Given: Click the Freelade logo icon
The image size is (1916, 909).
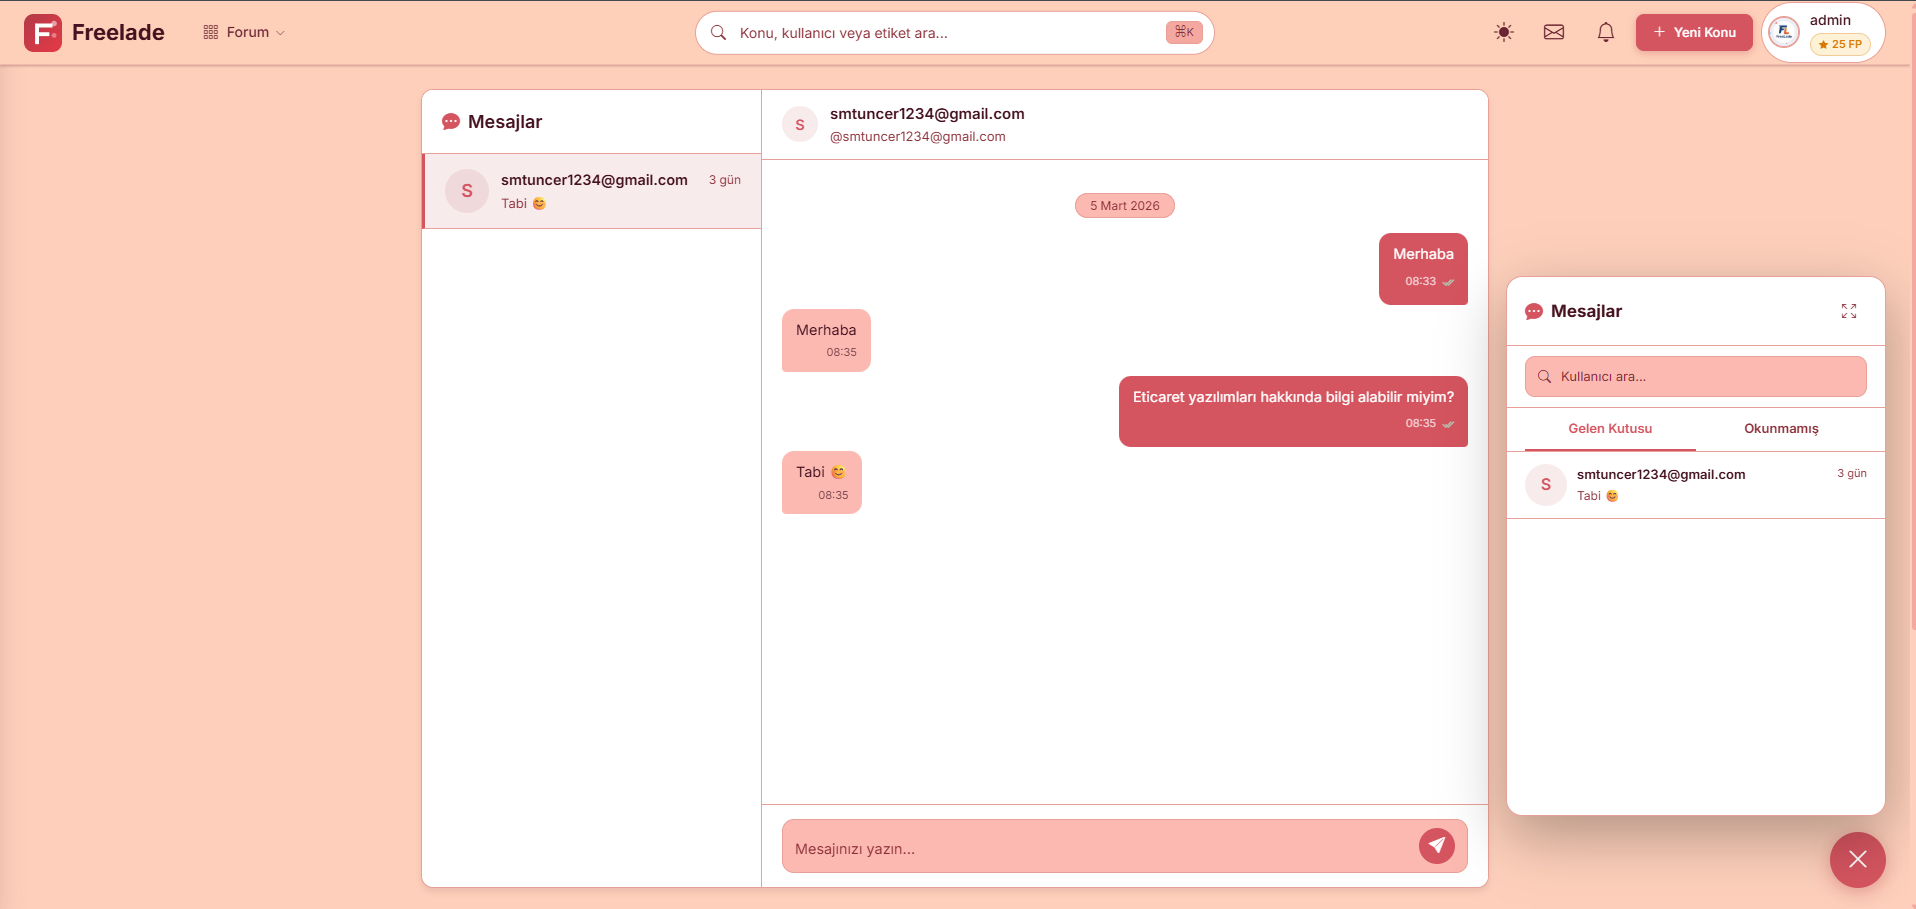Looking at the screenshot, I should pos(43,33).
